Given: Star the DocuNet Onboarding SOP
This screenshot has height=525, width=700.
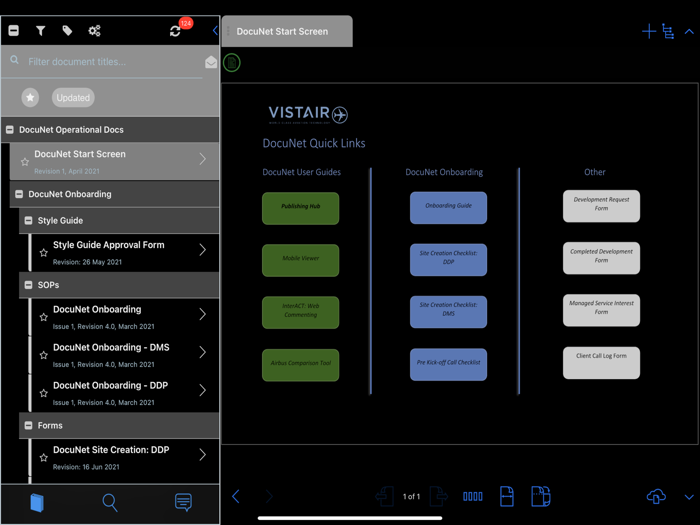Looking at the screenshot, I should [x=43, y=317].
